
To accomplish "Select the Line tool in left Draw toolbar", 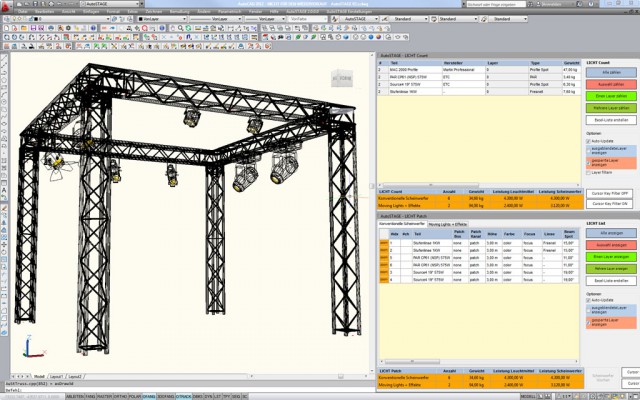I will 4,57.
